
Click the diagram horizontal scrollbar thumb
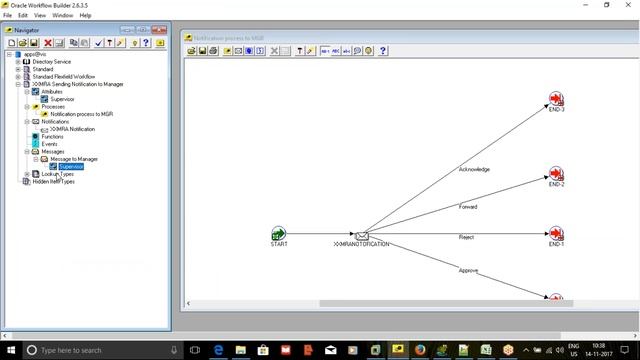click(x=446, y=303)
